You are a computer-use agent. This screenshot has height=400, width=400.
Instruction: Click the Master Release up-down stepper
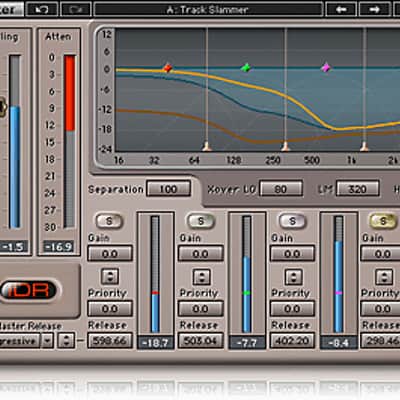coord(66,341)
